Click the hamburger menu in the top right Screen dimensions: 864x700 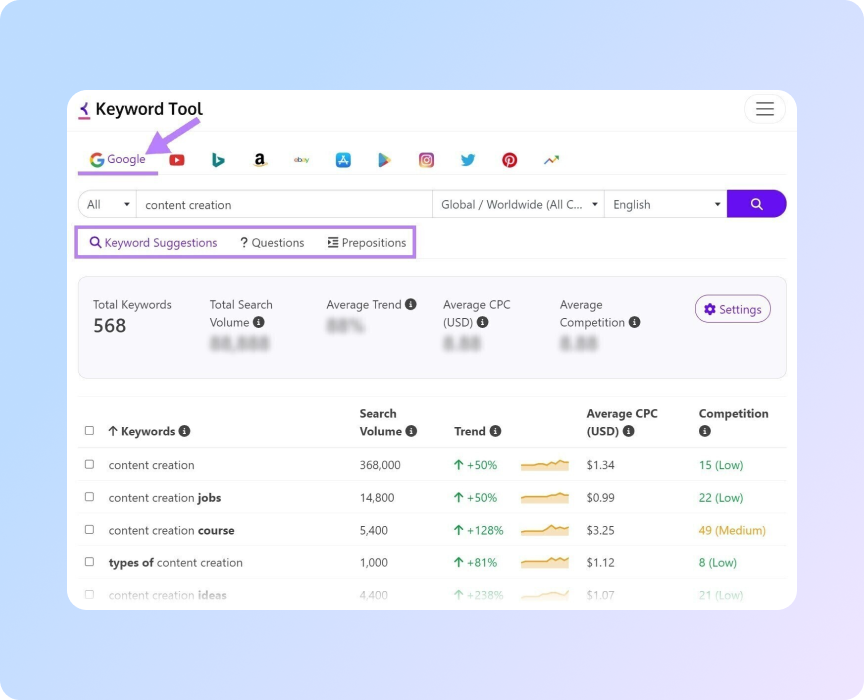pyautogui.click(x=765, y=109)
